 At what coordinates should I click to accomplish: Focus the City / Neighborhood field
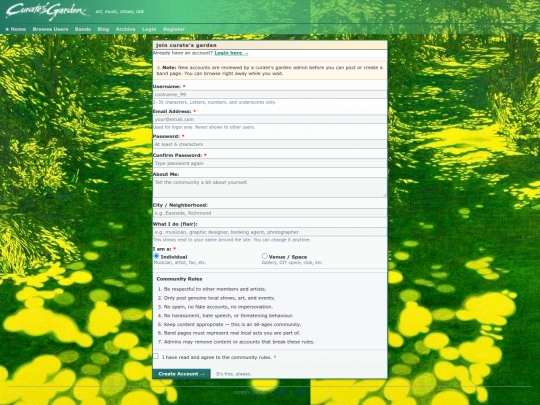[x=270, y=213]
